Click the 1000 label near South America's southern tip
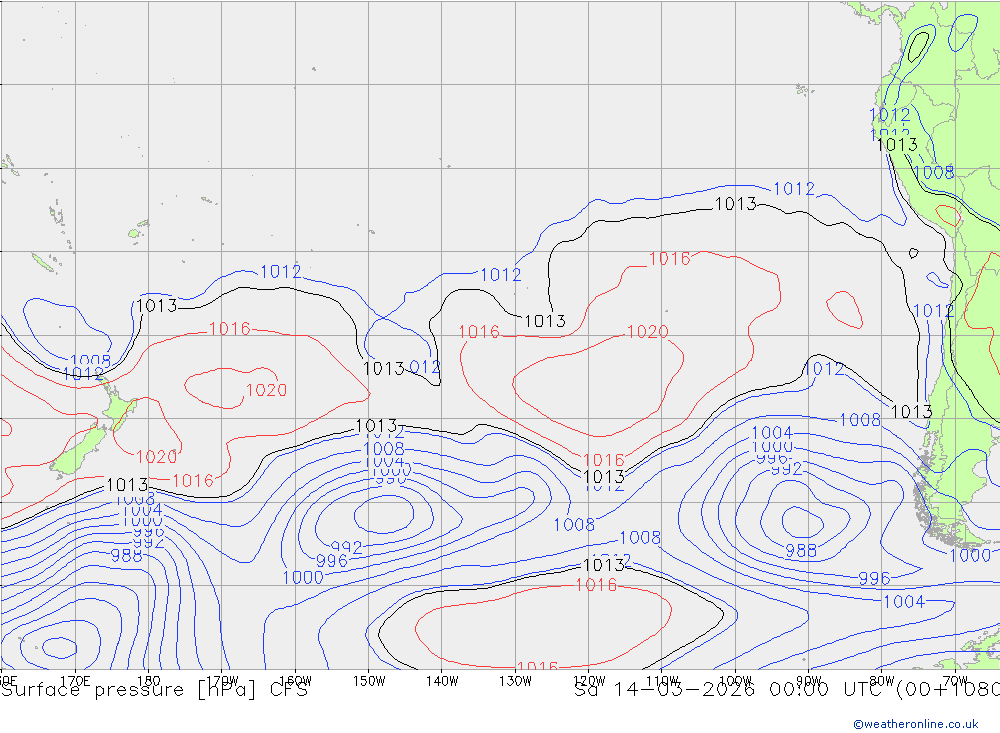The image size is (1000, 733). (969, 555)
